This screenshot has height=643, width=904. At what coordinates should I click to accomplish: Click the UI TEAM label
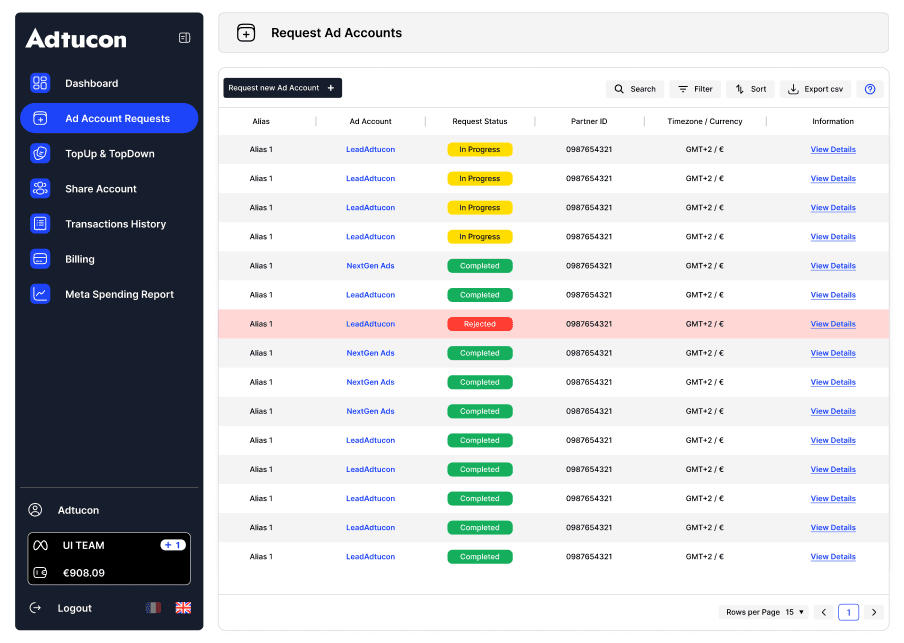pos(83,545)
